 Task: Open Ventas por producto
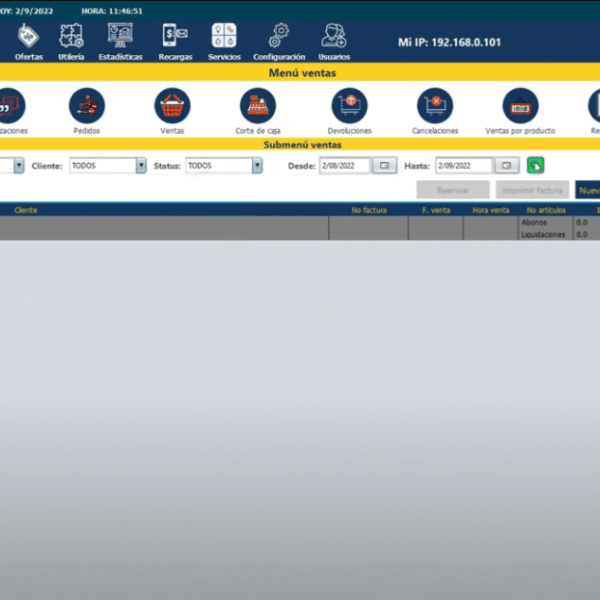pyautogui.click(x=520, y=105)
